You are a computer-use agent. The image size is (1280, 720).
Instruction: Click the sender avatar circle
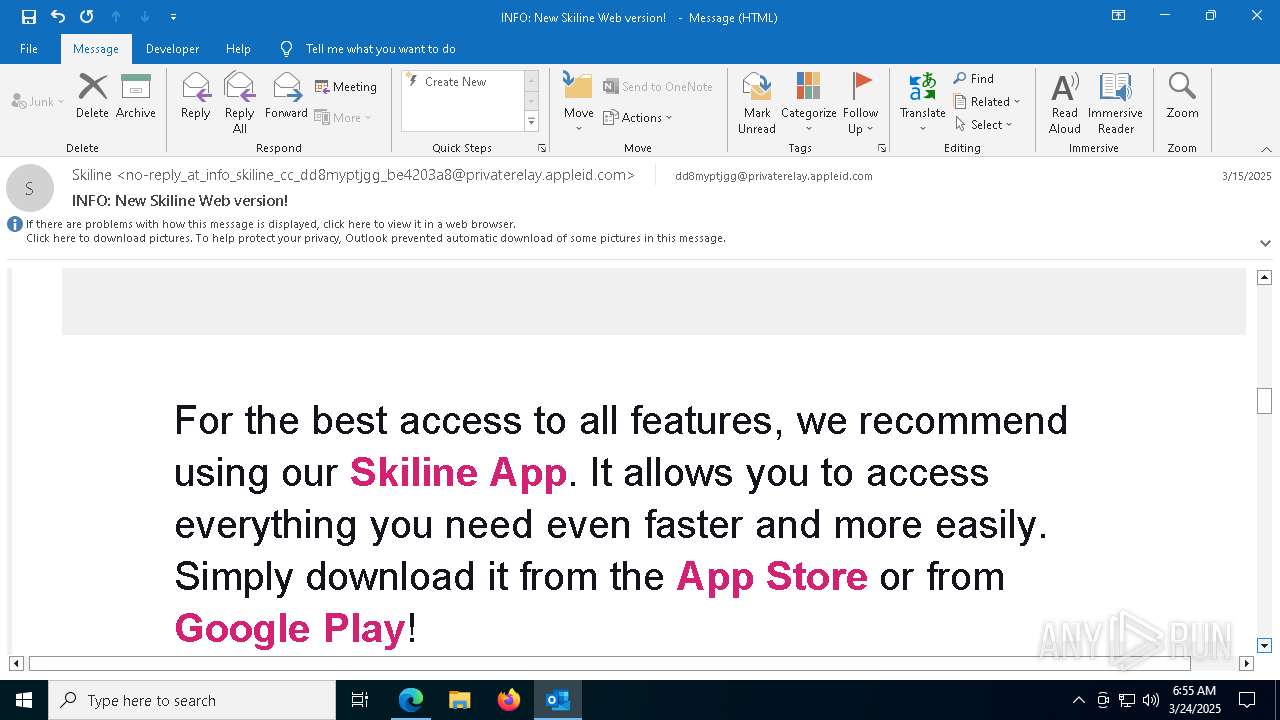[30, 188]
